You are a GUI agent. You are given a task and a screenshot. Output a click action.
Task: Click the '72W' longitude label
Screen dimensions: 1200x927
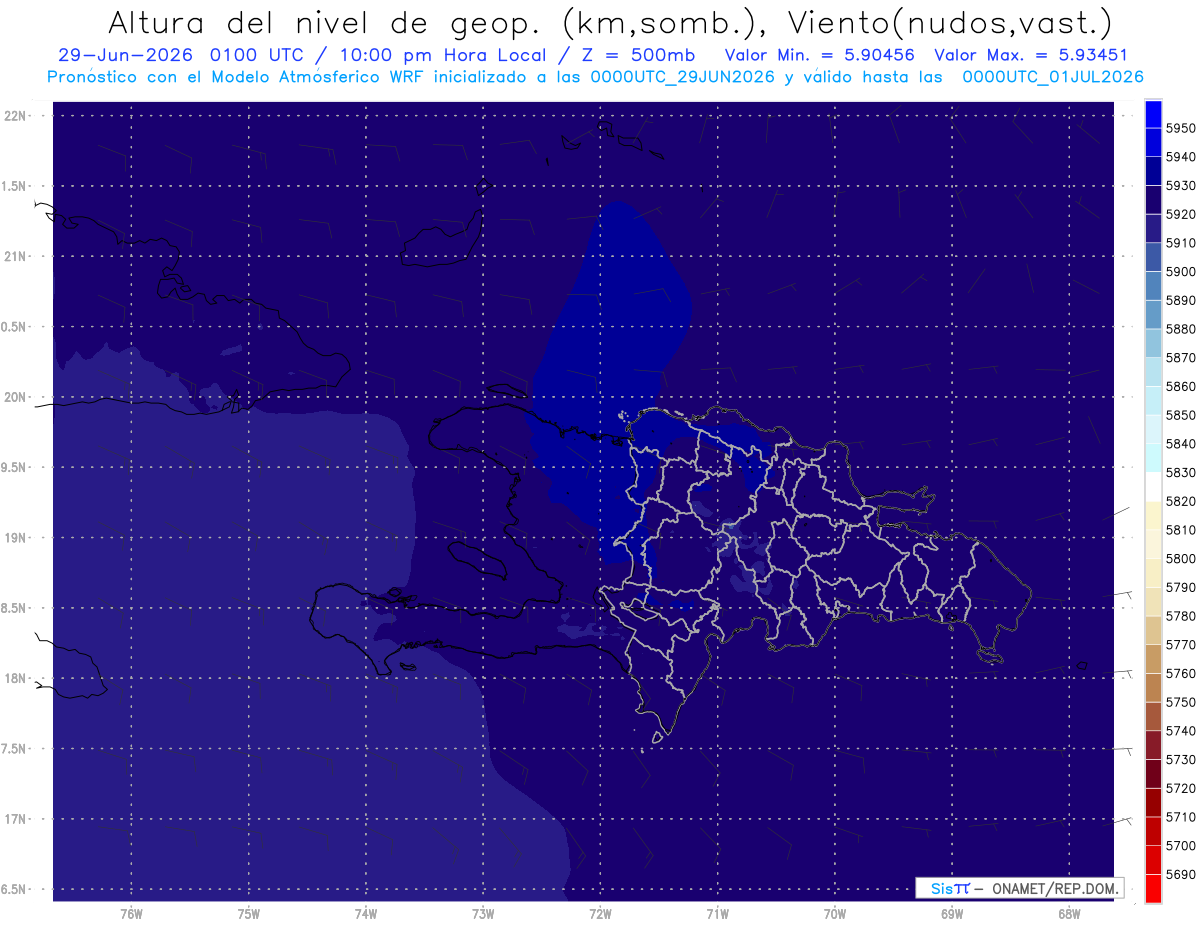pyautogui.click(x=600, y=914)
